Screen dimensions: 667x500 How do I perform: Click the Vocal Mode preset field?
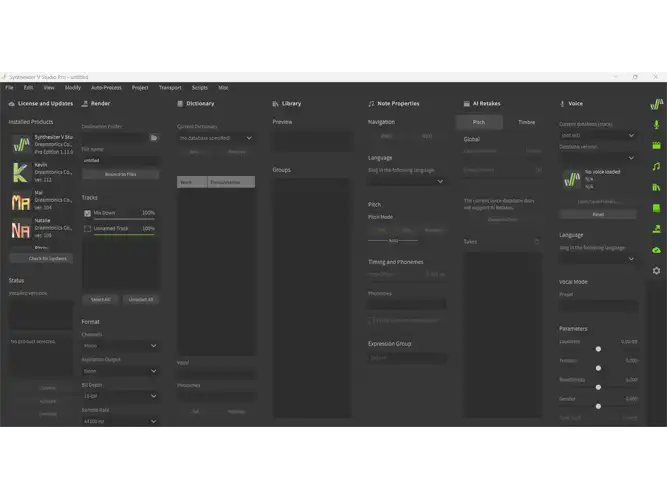tap(598, 306)
